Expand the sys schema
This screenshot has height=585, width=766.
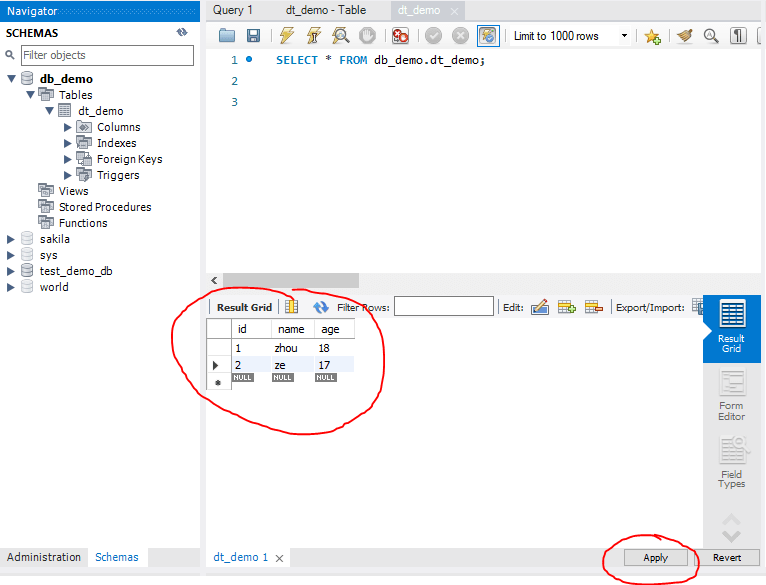click(11, 255)
